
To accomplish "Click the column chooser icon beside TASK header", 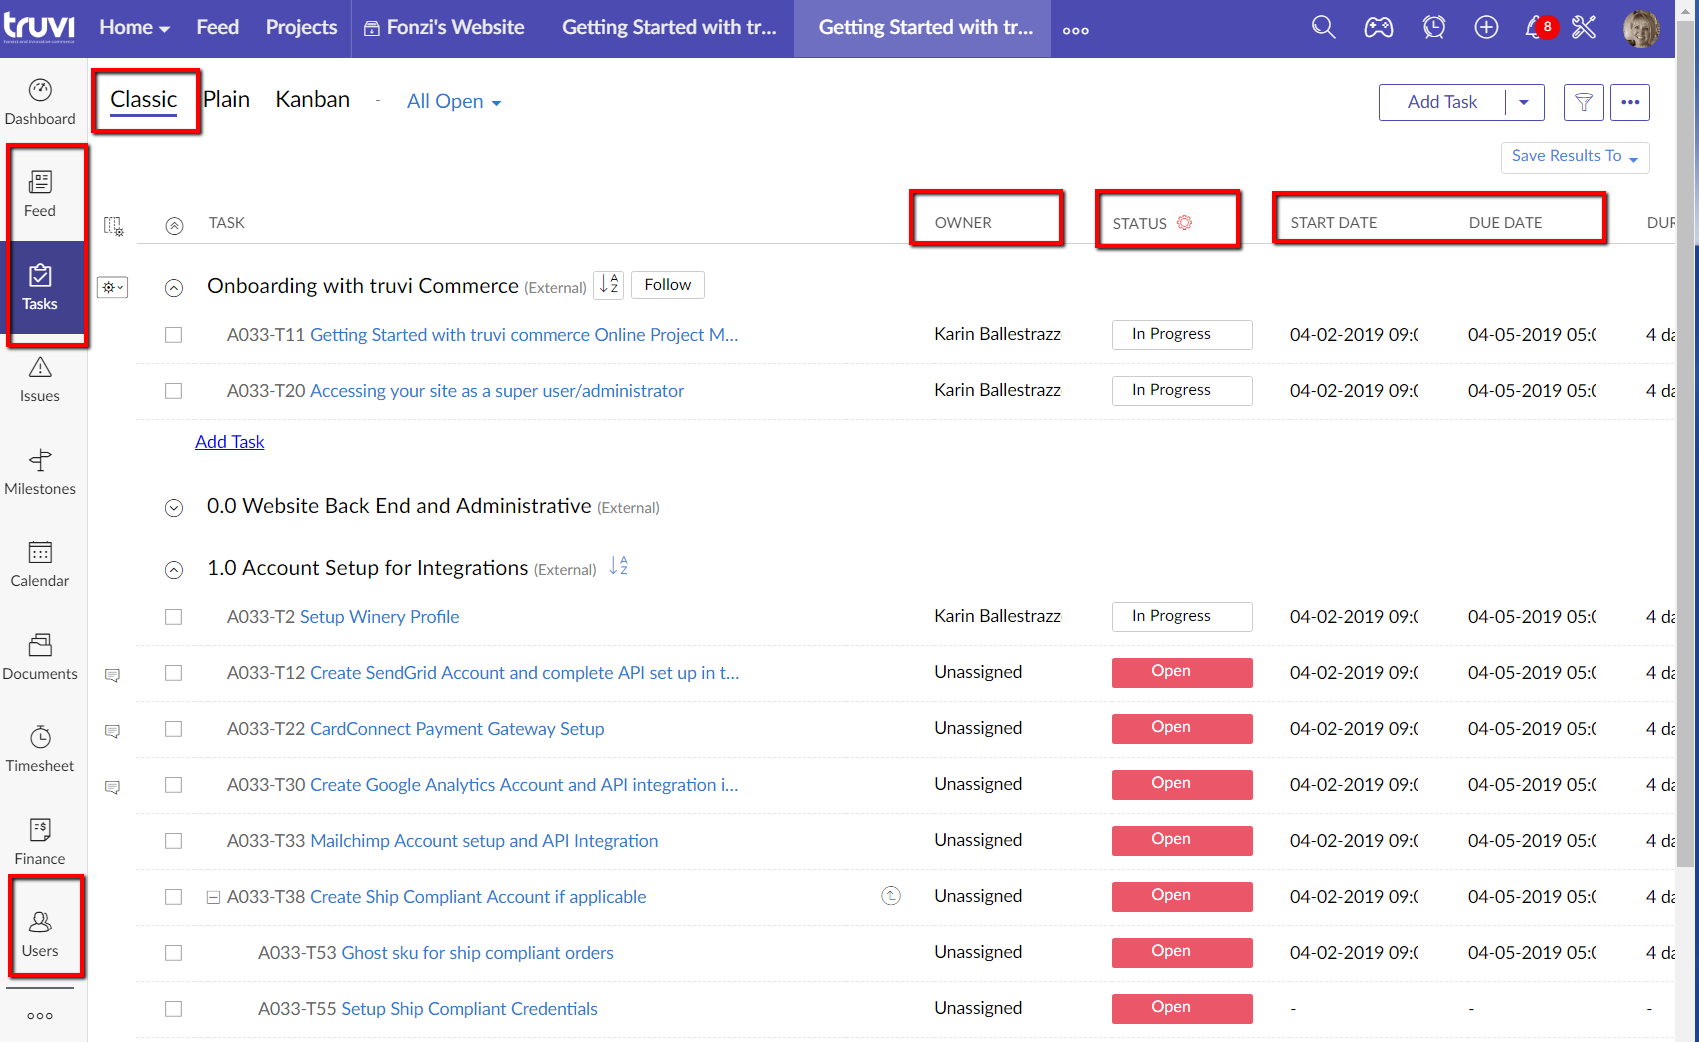I will pos(114,226).
